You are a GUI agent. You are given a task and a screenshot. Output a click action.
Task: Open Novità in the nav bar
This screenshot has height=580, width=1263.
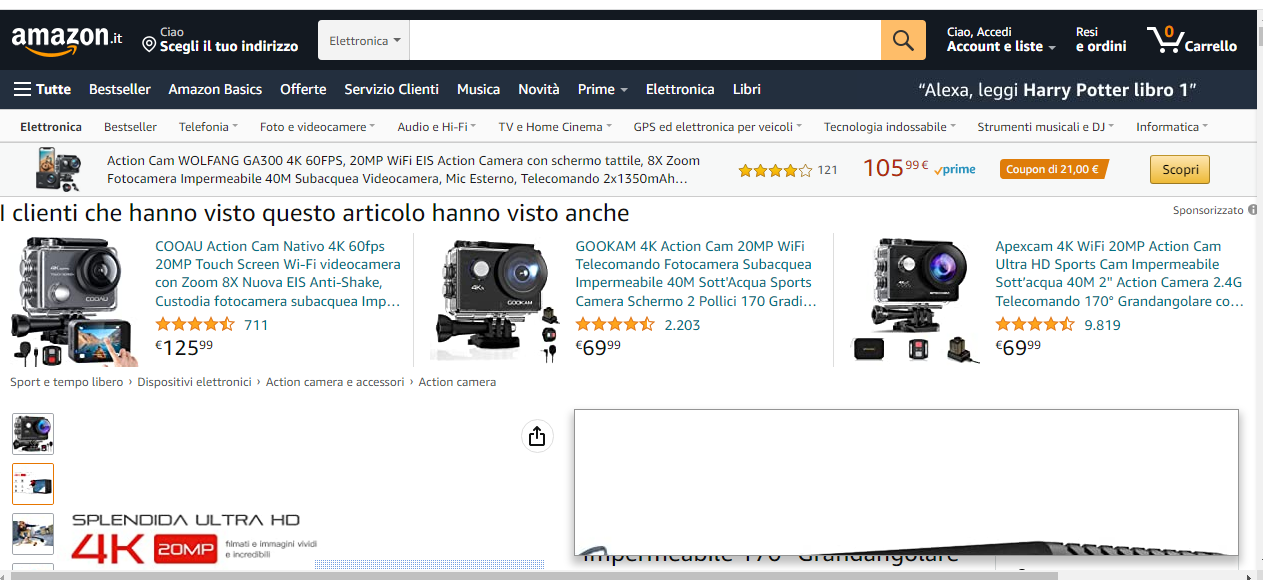tap(539, 89)
